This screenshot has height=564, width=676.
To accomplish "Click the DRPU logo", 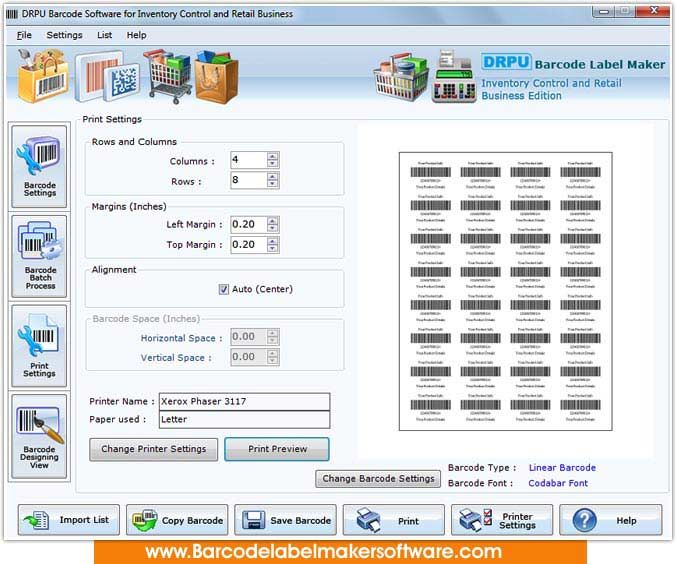I will (x=506, y=62).
